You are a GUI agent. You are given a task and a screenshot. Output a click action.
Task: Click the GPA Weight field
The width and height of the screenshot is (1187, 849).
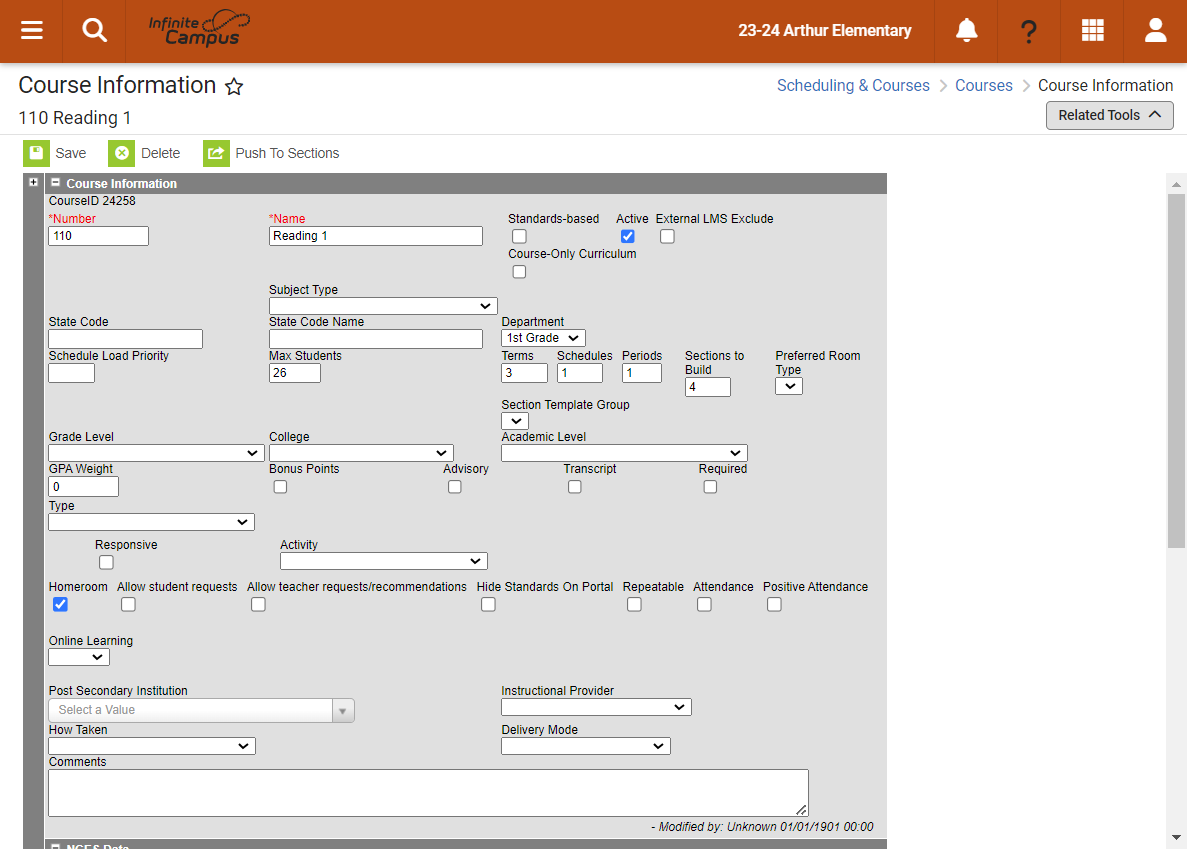83,487
